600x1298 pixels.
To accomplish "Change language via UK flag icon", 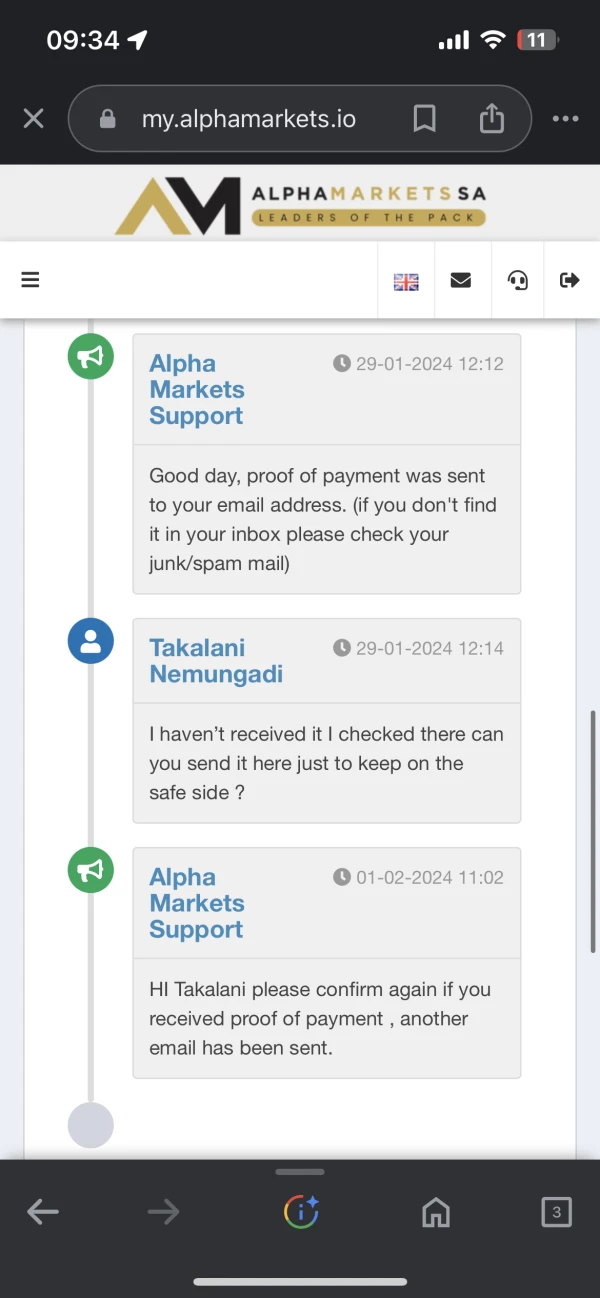I will pos(406,281).
